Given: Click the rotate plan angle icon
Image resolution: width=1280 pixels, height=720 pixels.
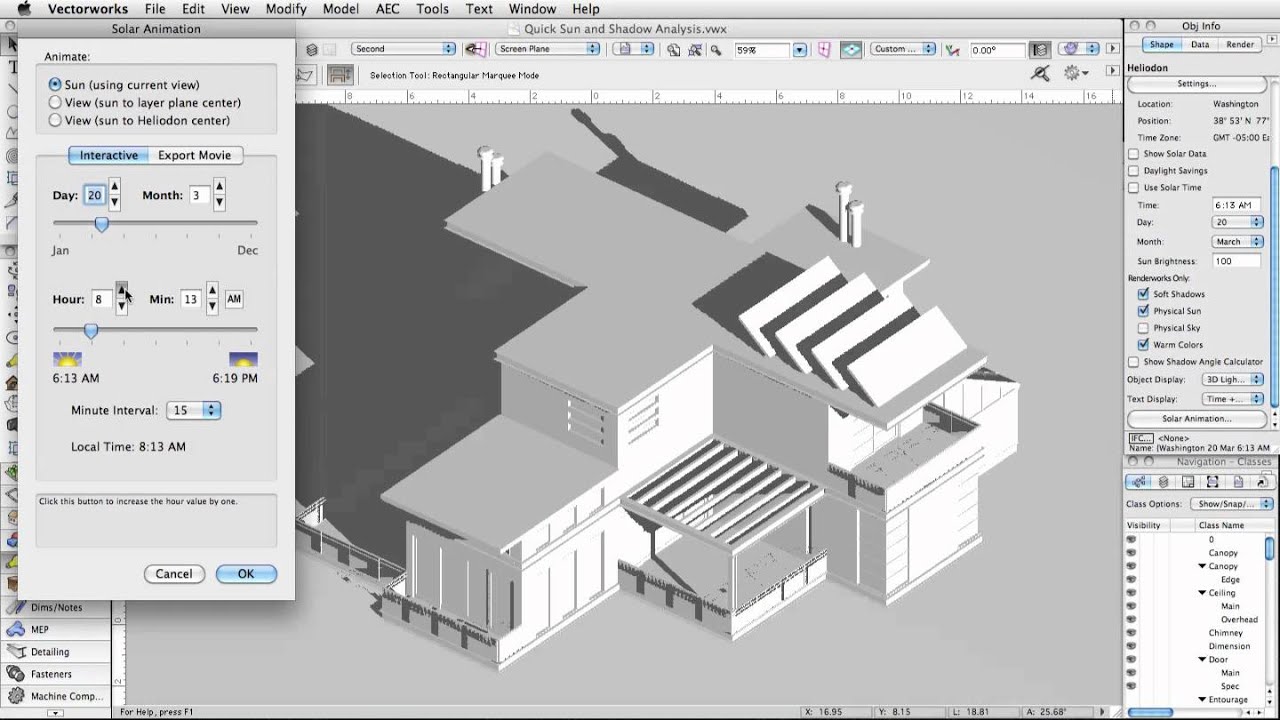Looking at the screenshot, I should coord(953,49).
